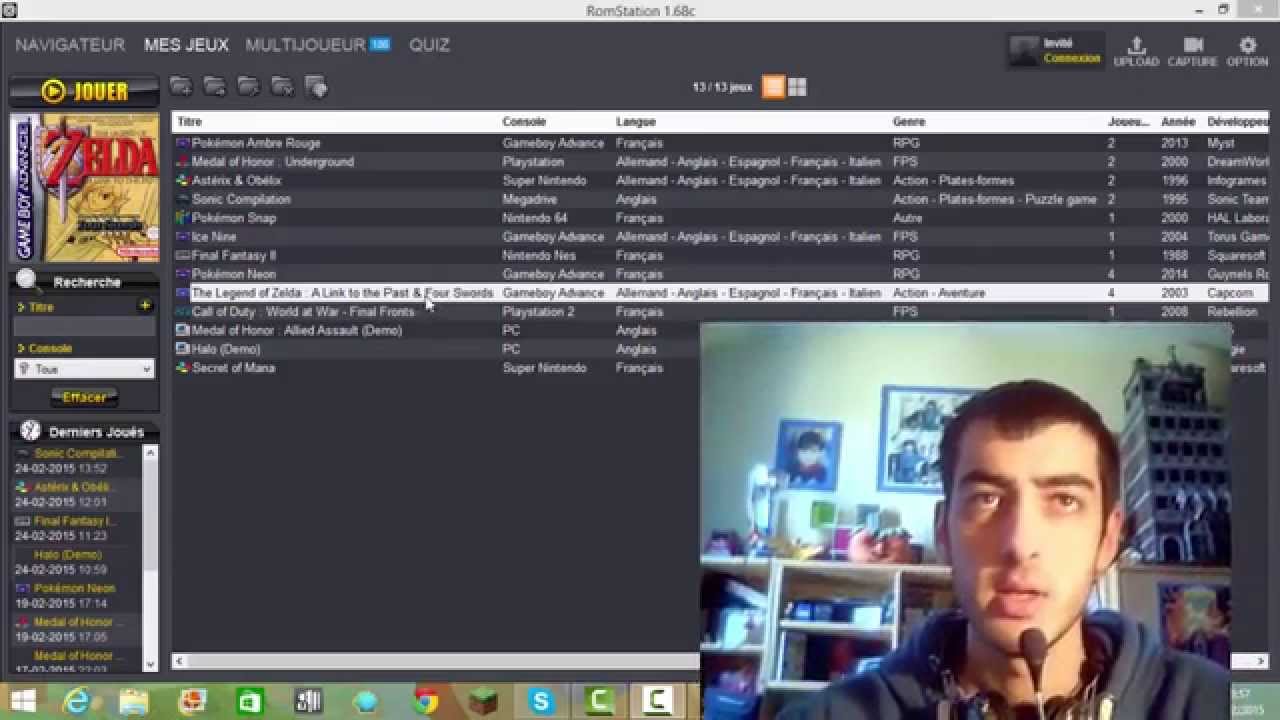
Task: Open the QUIZ tab
Action: tap(429, 45)
